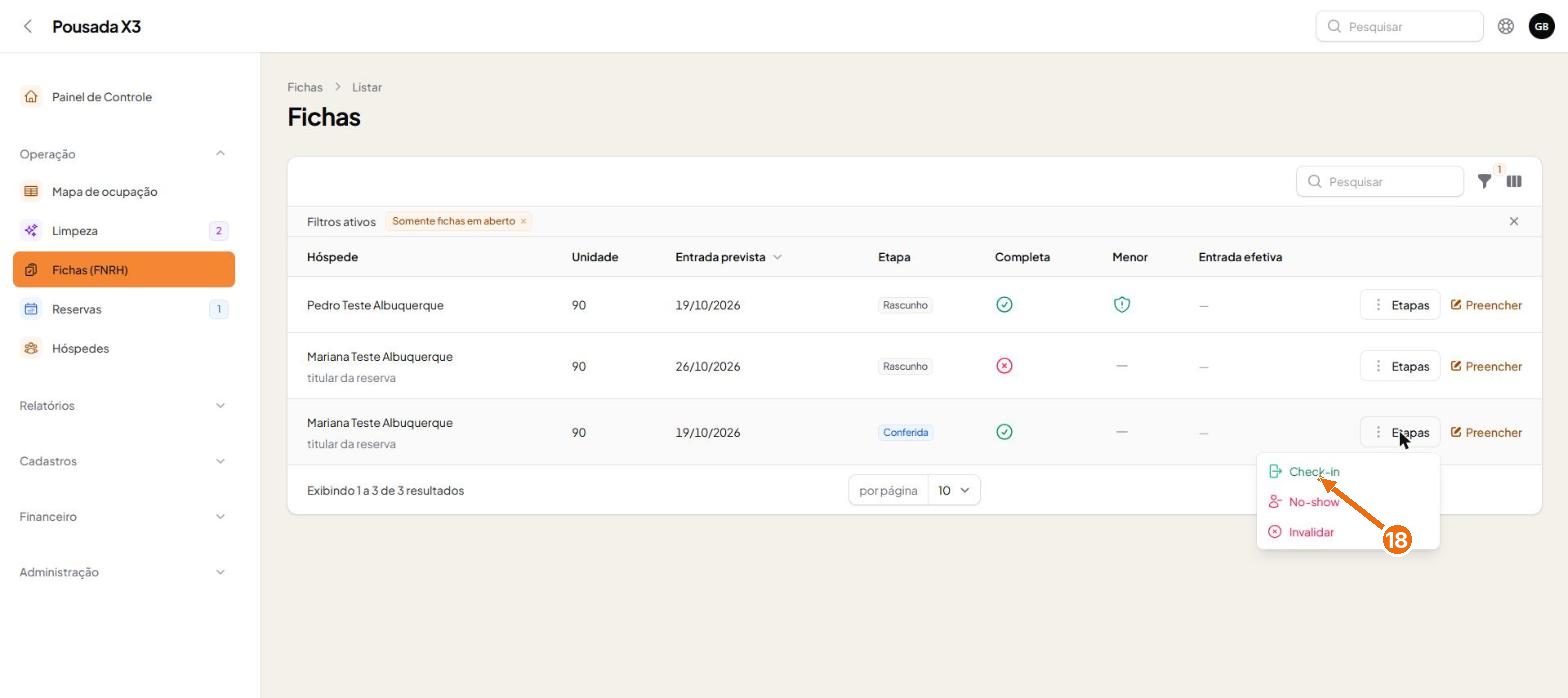The width and height of the screenshot is (1568, 698).
Task: Sort by Entrada prevista column
Action: (x=728, y=257)
